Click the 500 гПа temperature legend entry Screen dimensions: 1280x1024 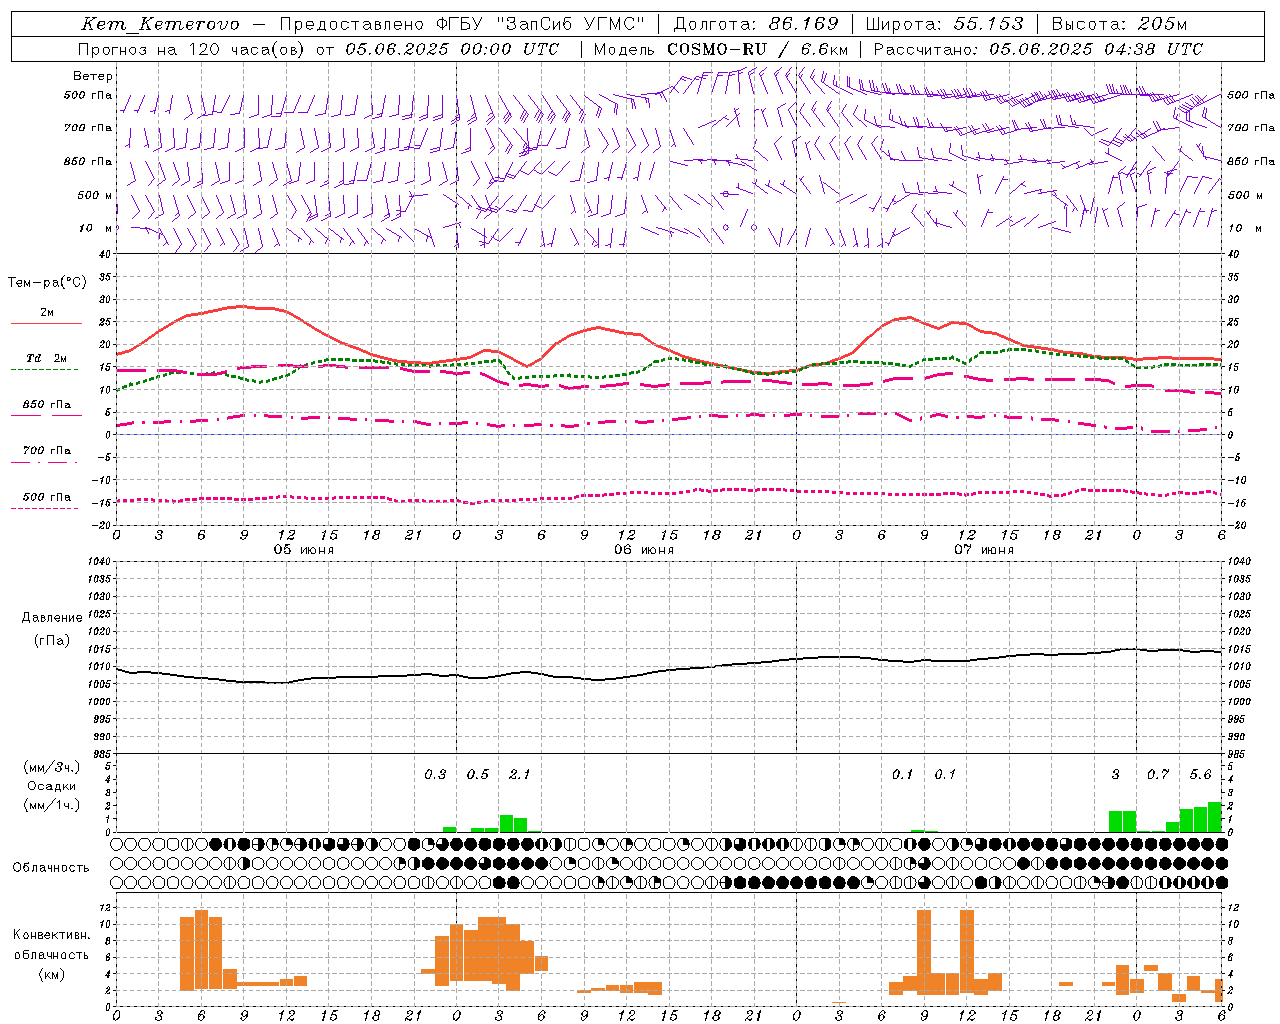[47, 497]
